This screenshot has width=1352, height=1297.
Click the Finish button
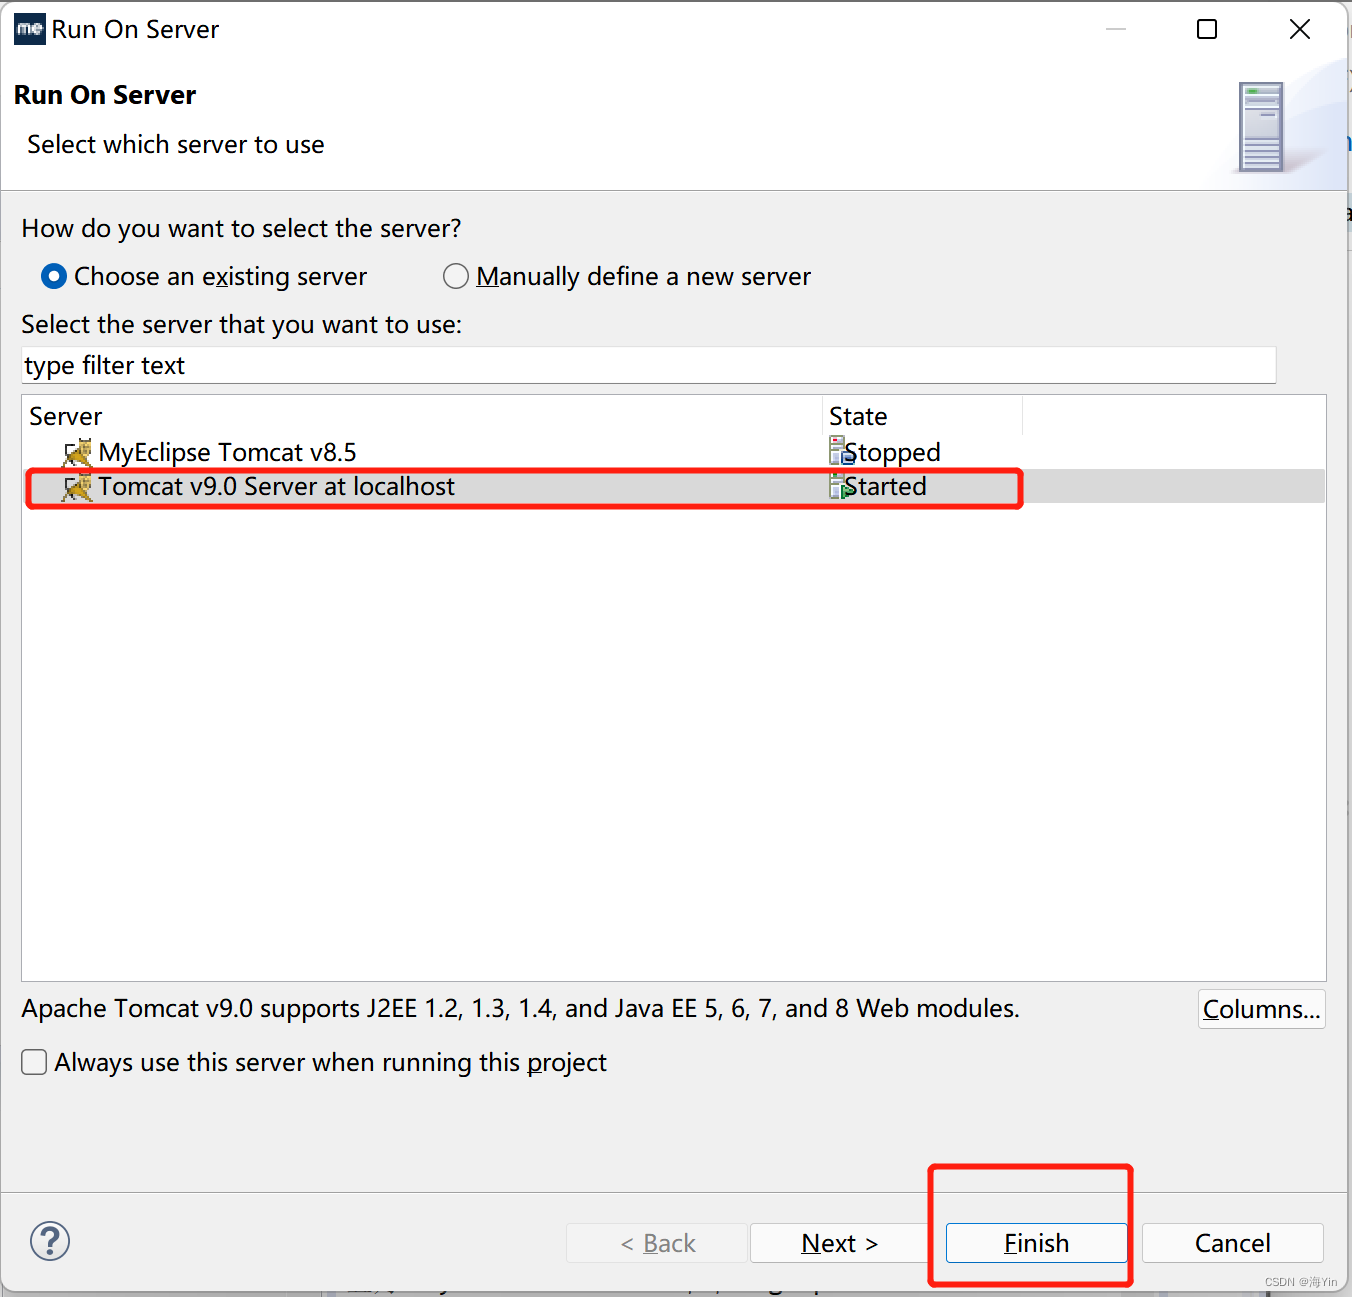(1036, 1243)
